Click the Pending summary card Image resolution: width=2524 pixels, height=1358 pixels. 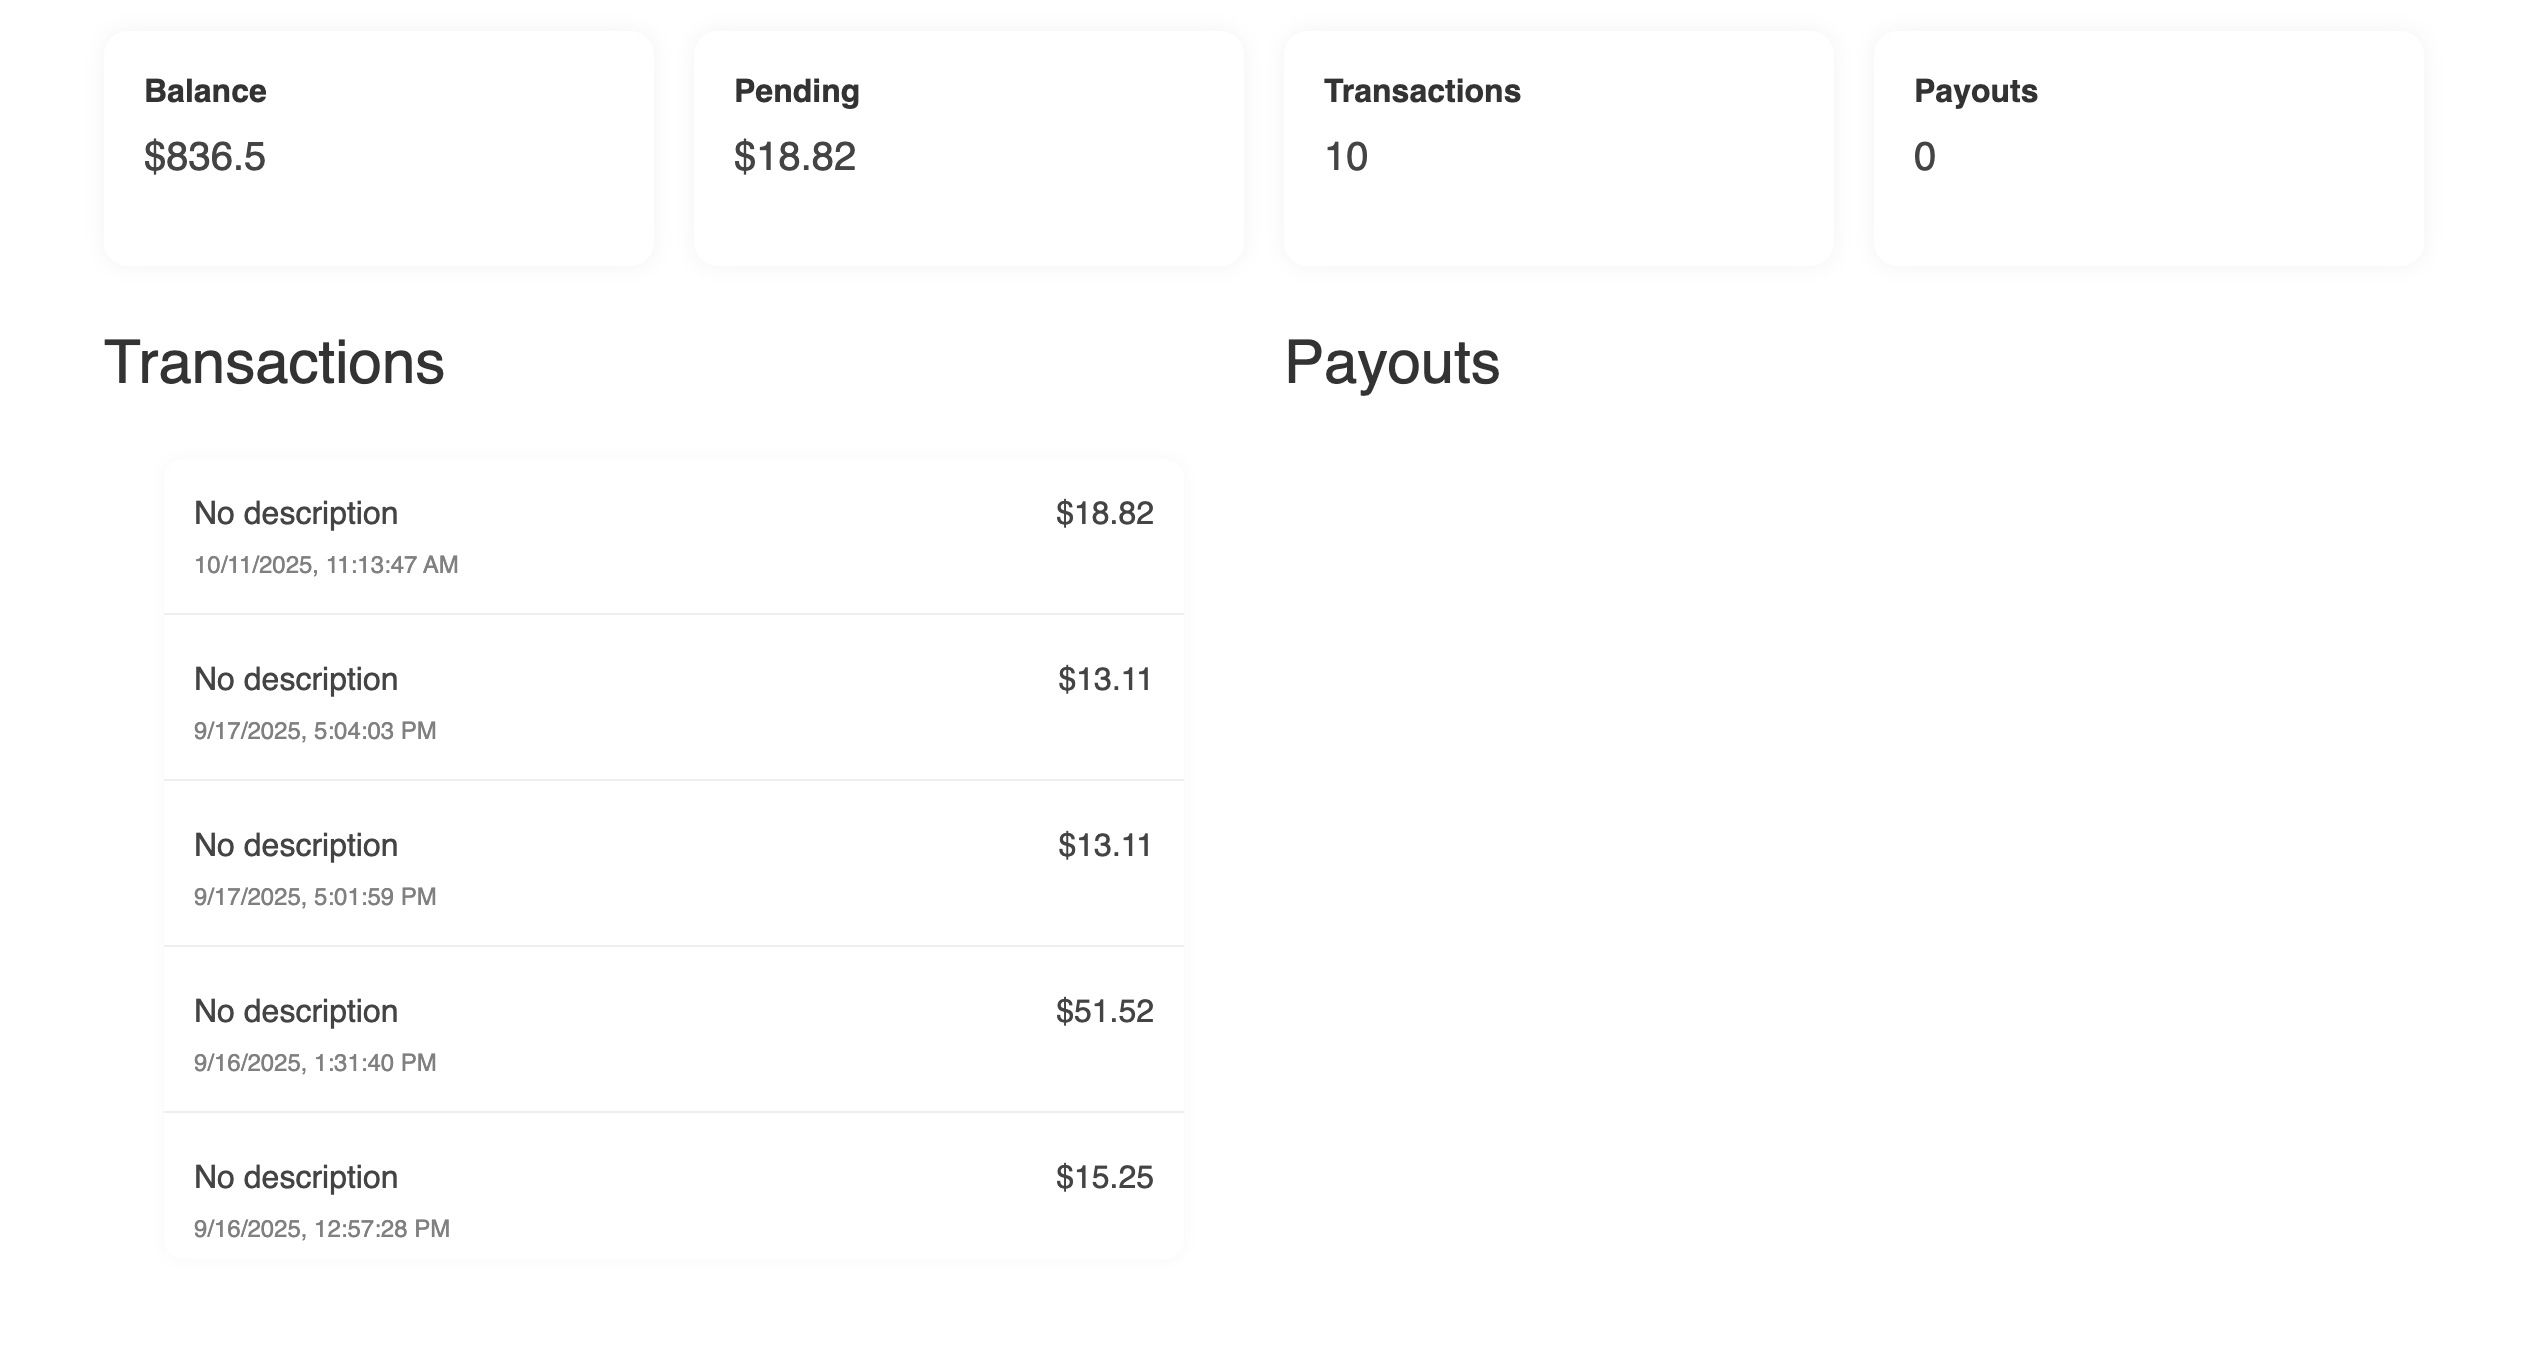[x=970, y=148]
